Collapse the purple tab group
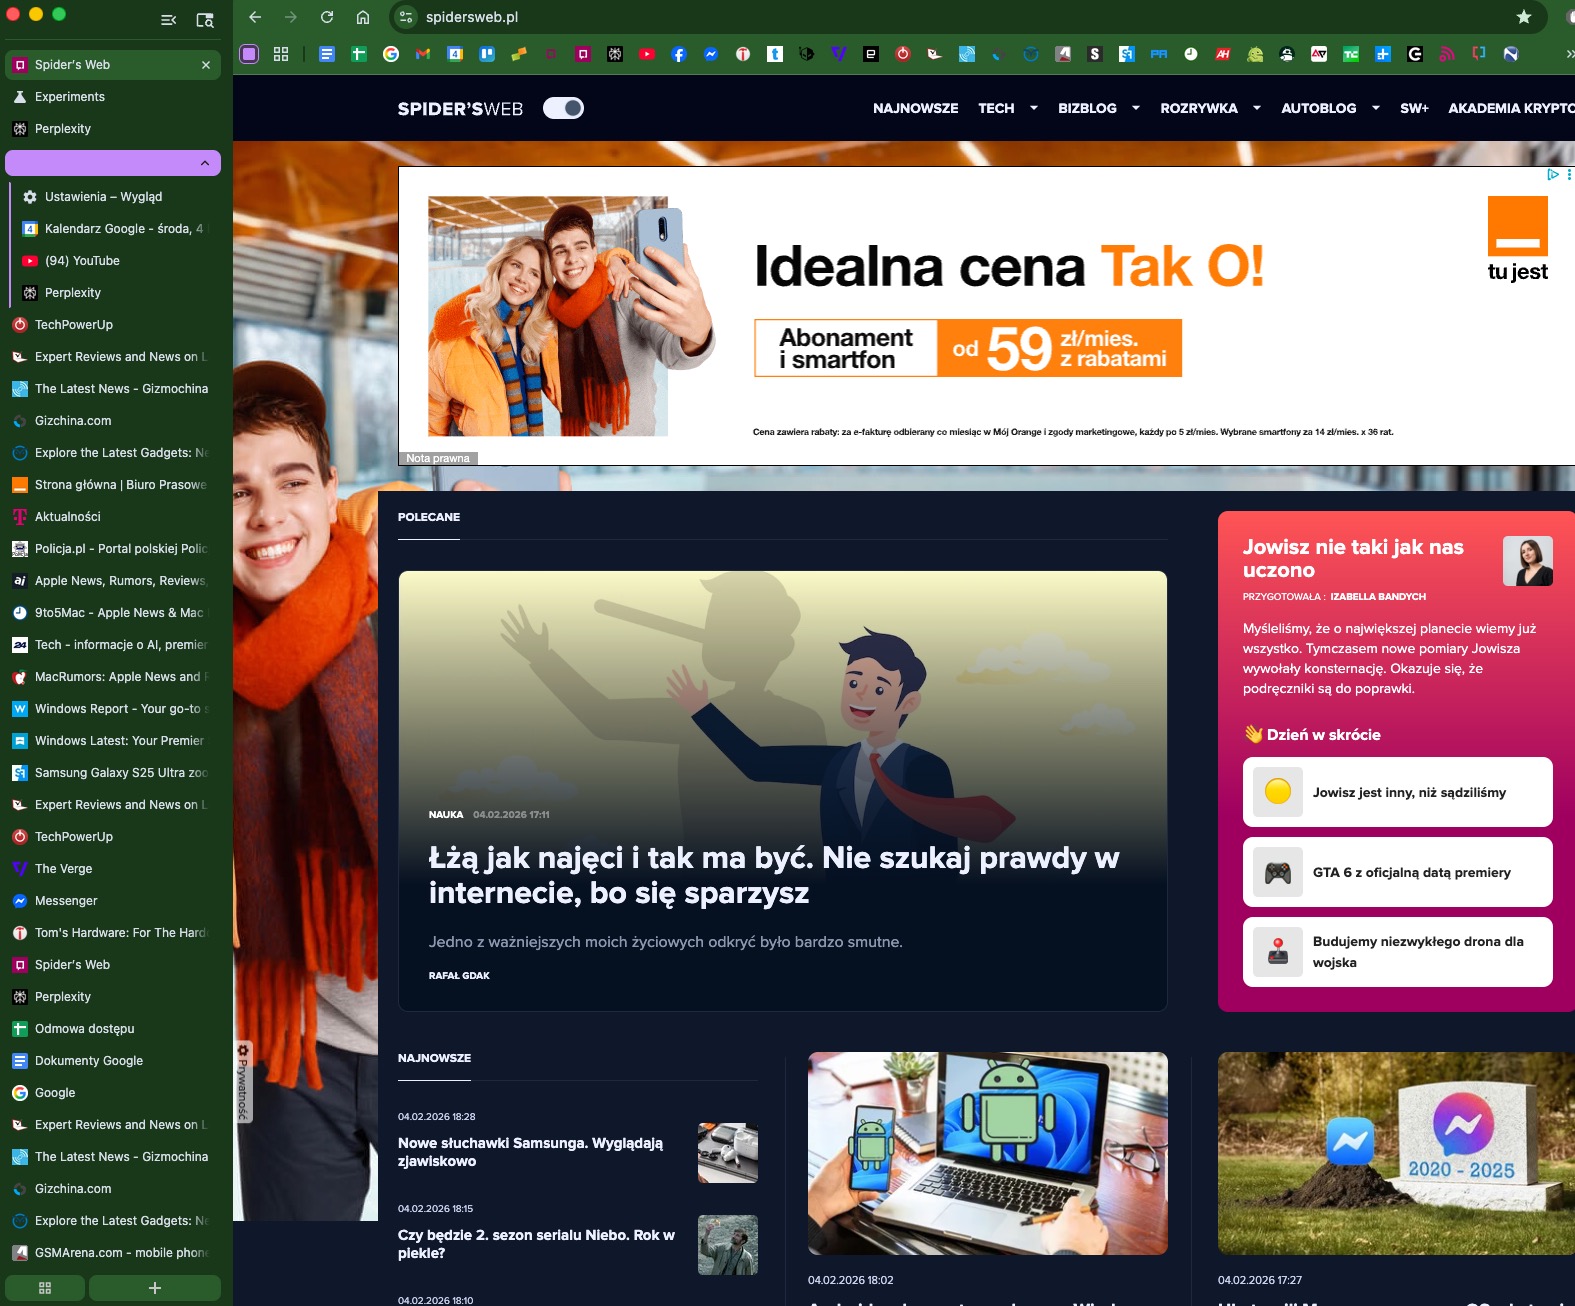1575x1306 pixels. pos(205,163)
